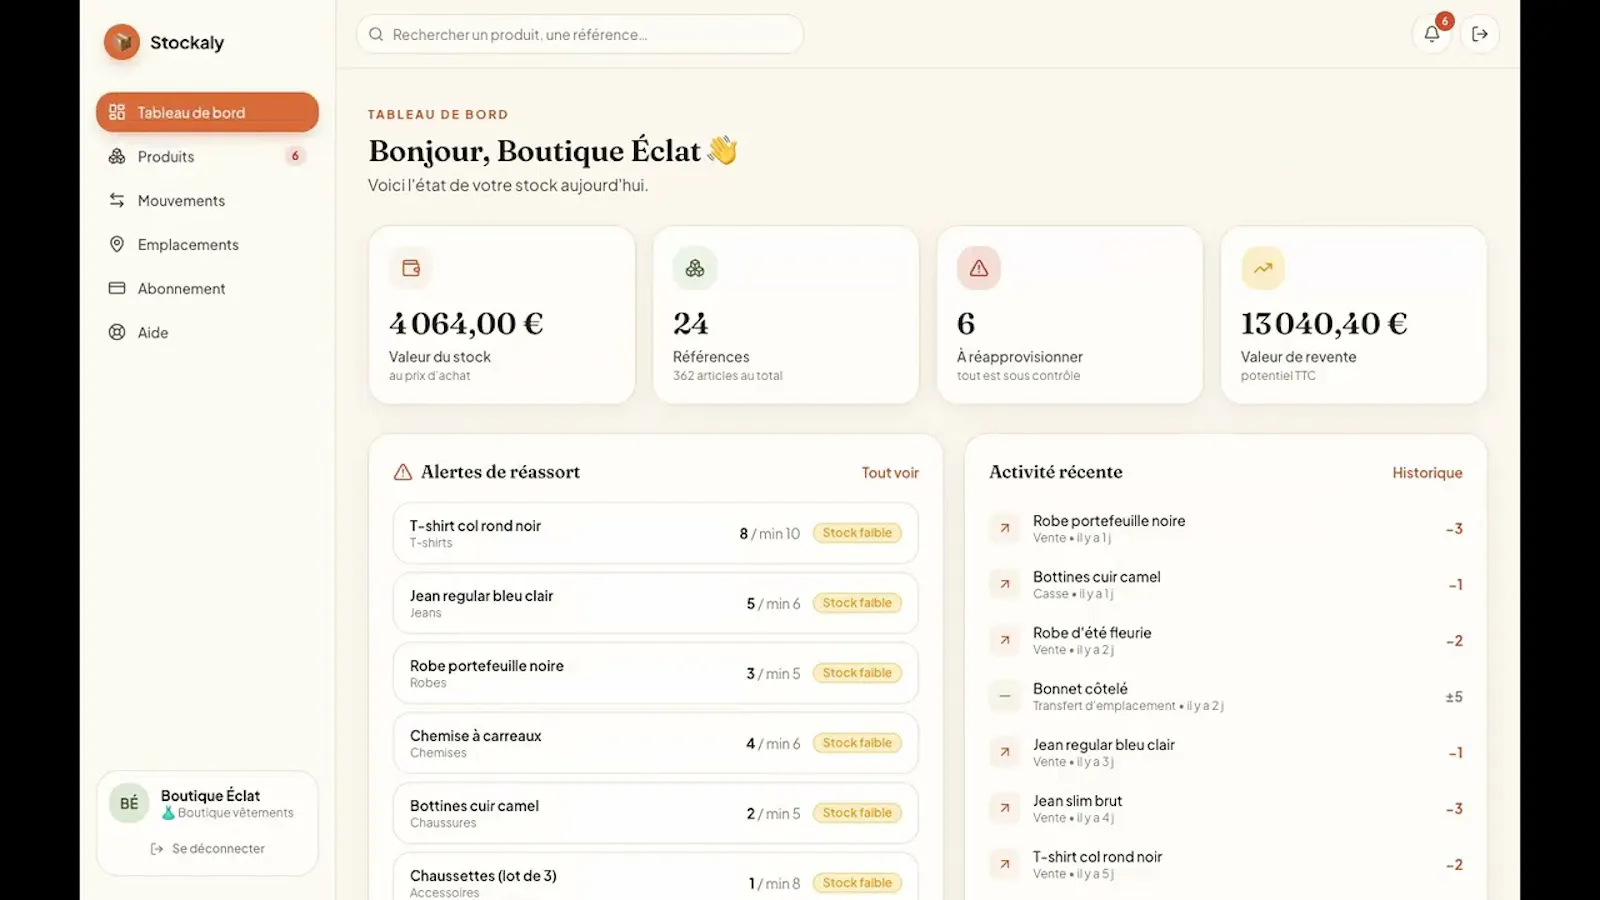Click the Stockaly logo icon
Image resolution: width=1600 pixels, height=900 pixels.
tap(122, 42)
